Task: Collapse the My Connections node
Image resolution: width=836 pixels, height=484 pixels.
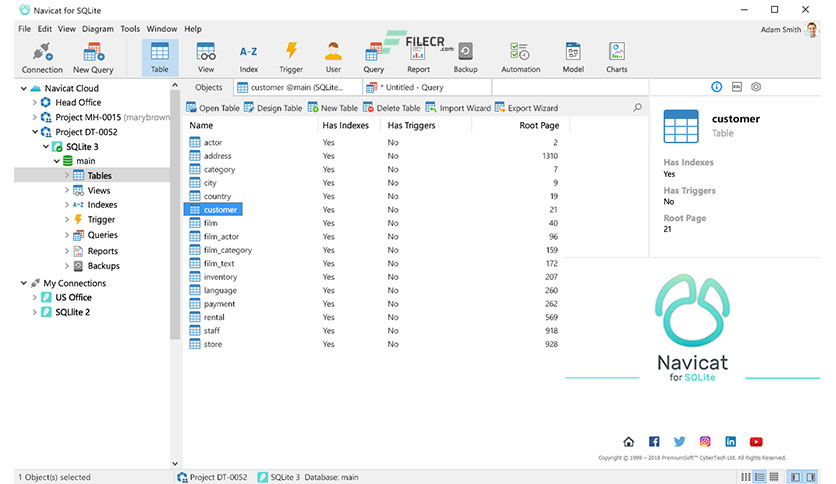Action: coord(23,283)
